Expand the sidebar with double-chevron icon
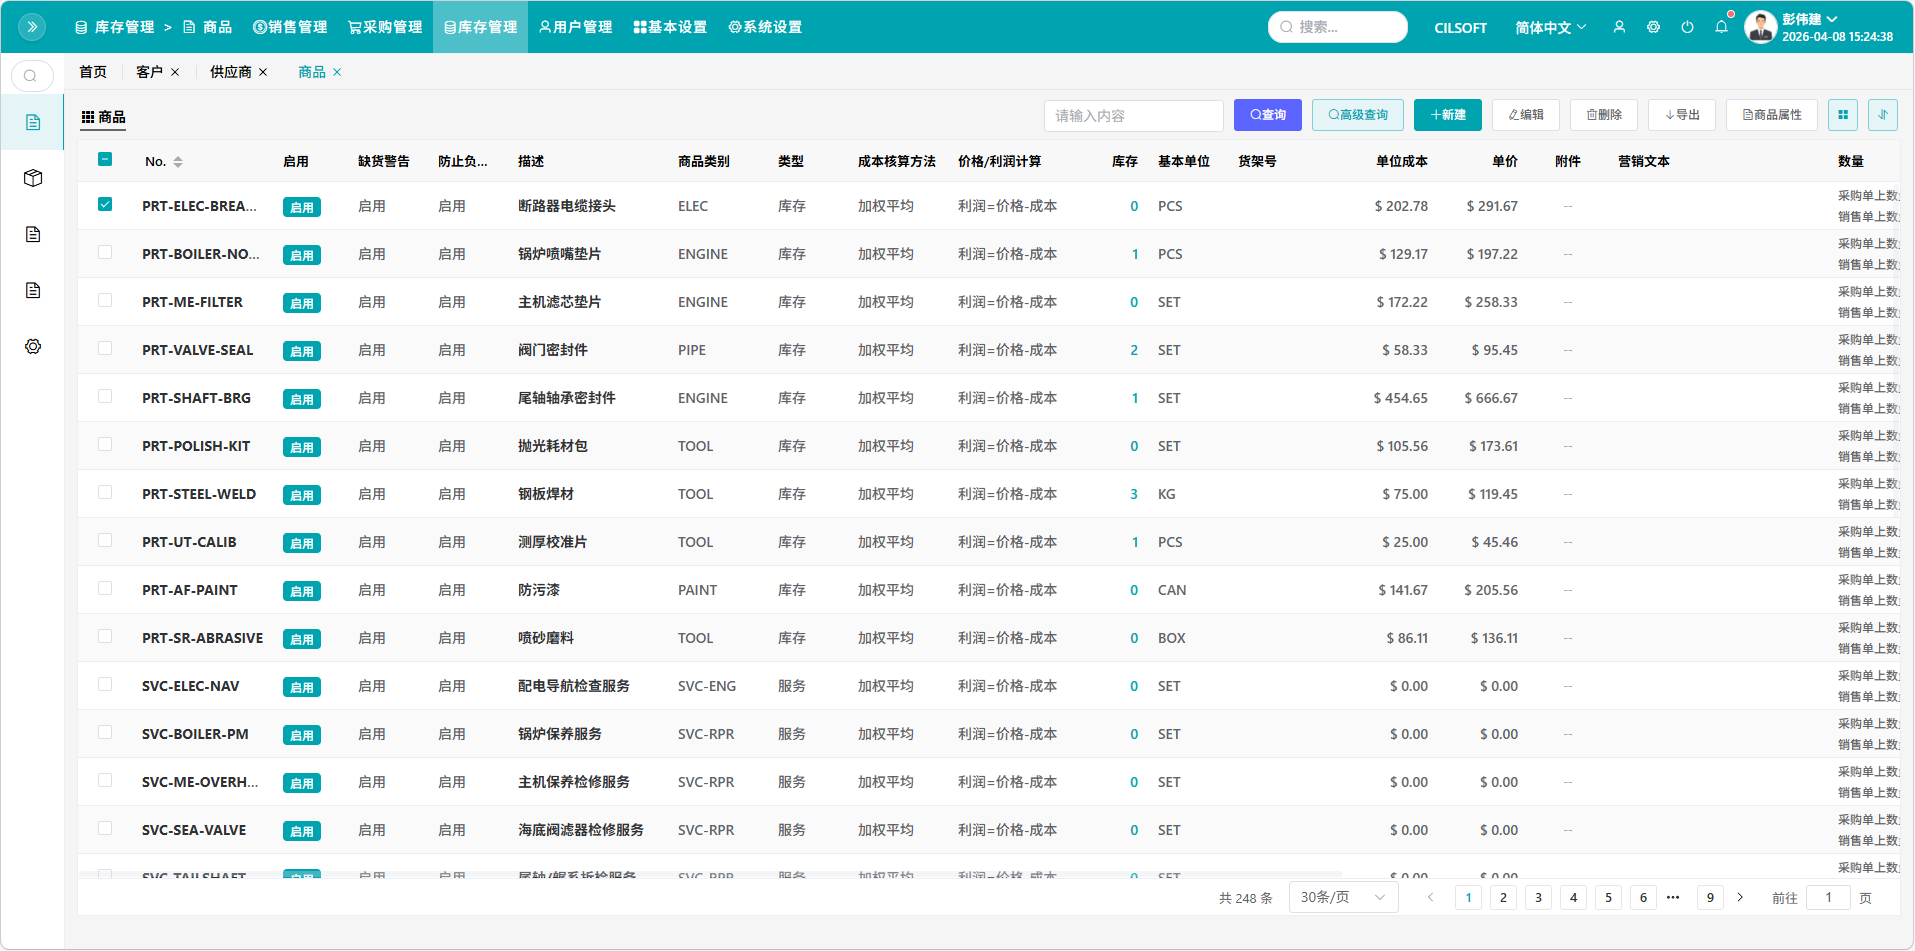Screen dimensions: 1915x951 click(32, 27)
